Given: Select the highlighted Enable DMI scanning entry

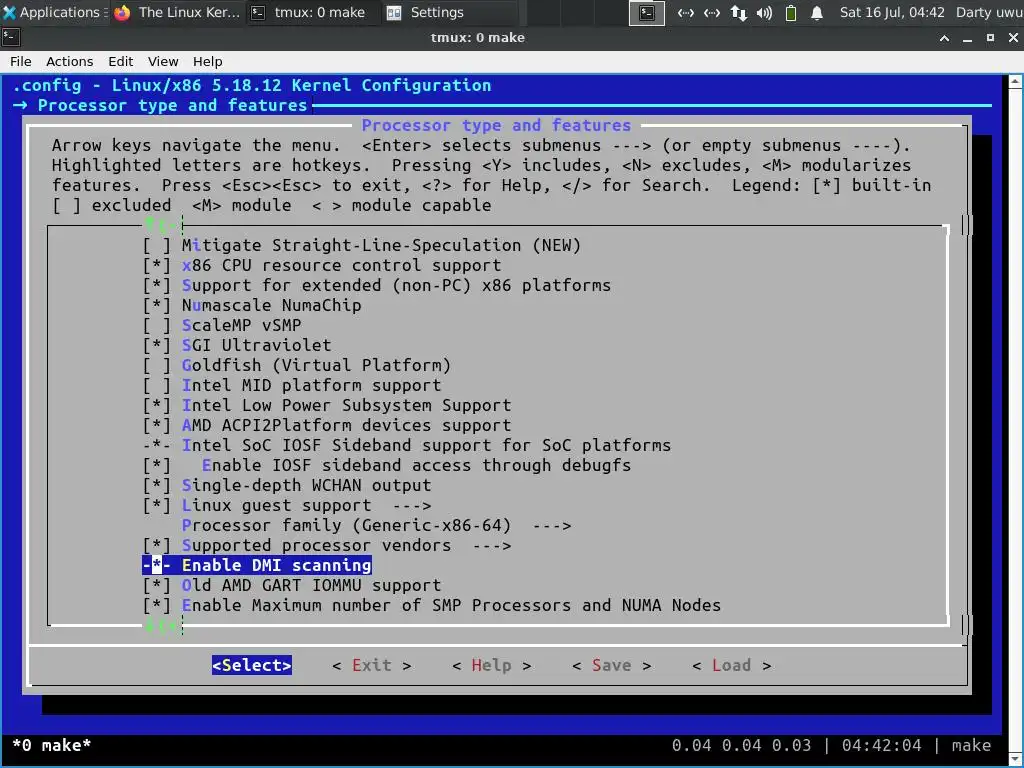Looking at the screenshot, I should pyautogui.click(x=257, y=566).
